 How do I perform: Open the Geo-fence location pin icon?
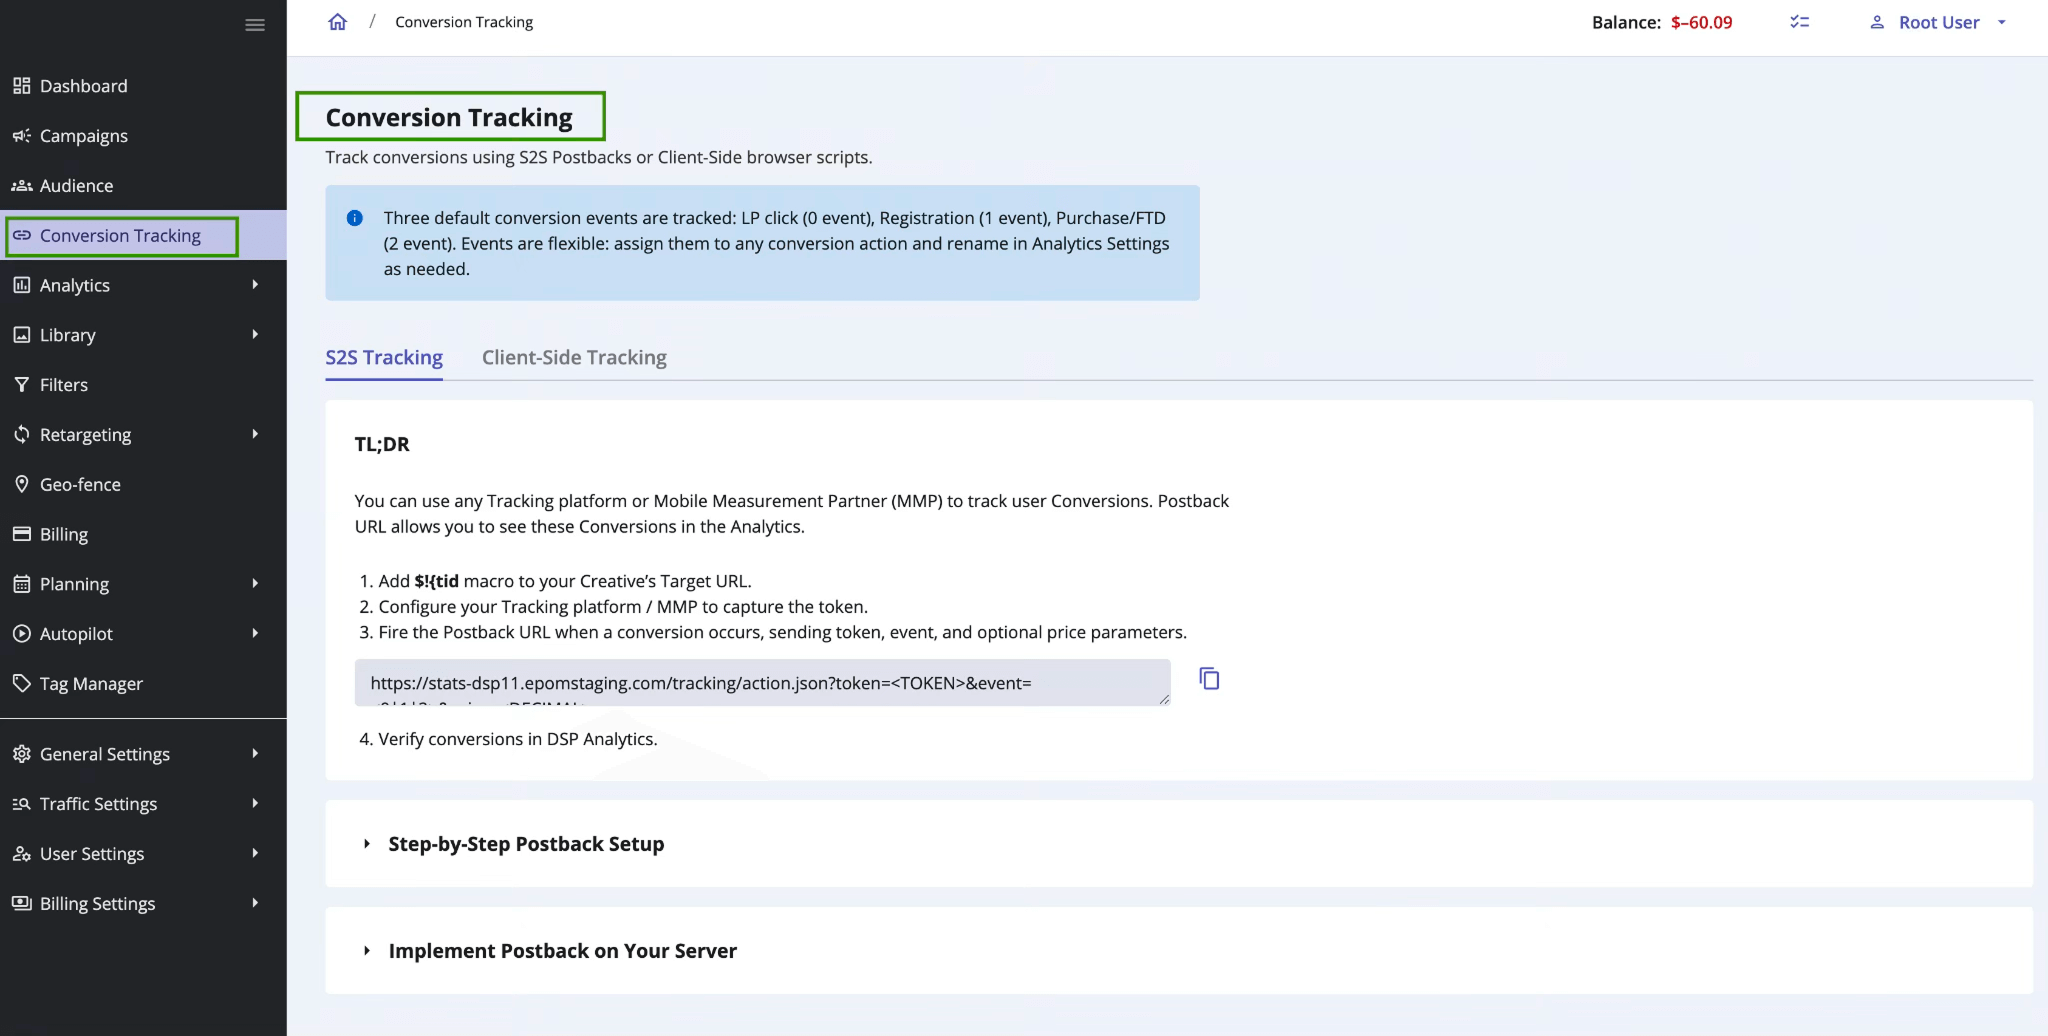tap(22, 484)
